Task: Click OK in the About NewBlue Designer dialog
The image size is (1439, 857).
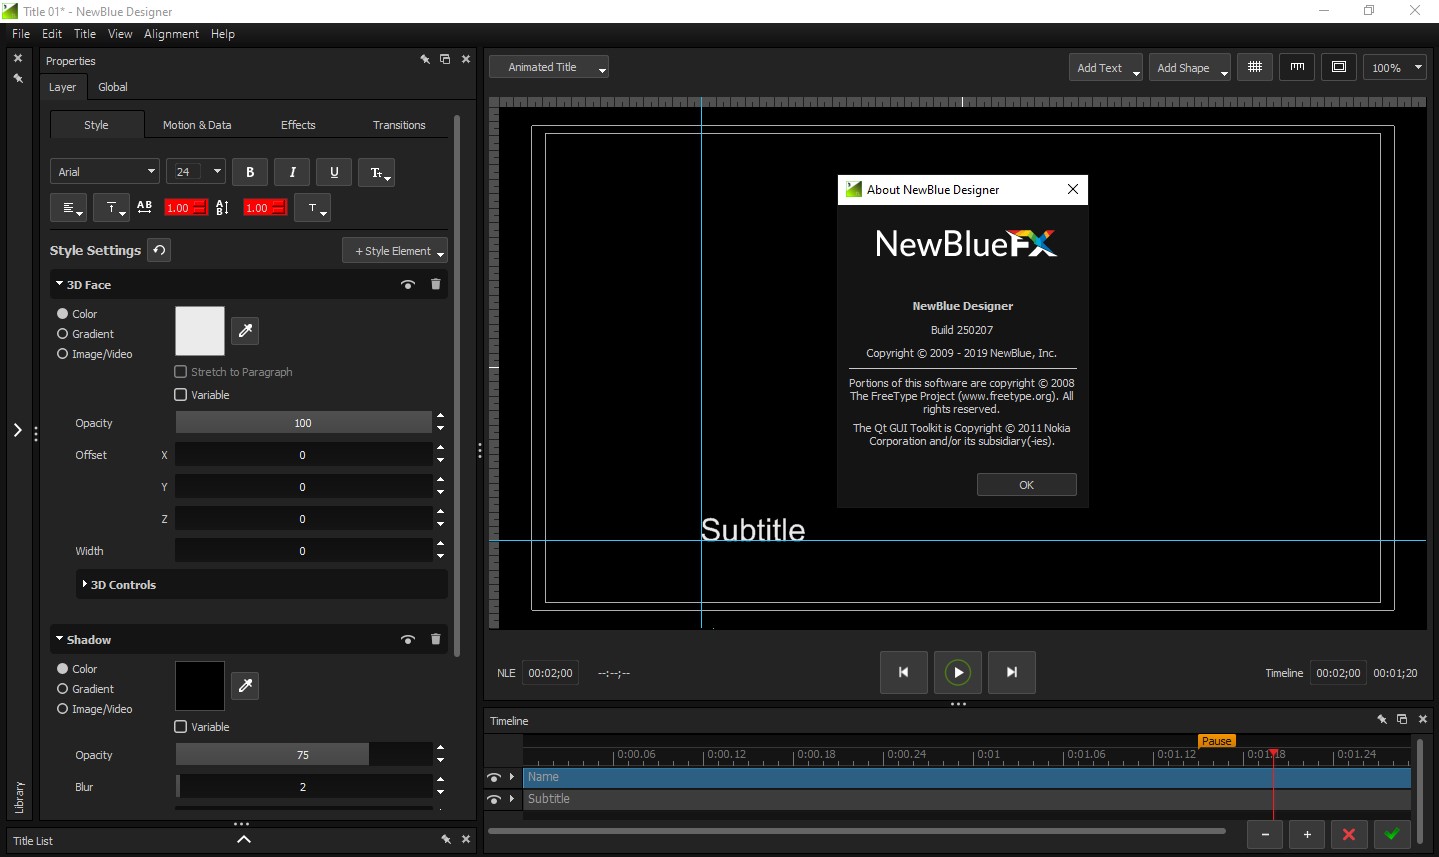Action: (1026, 484)
